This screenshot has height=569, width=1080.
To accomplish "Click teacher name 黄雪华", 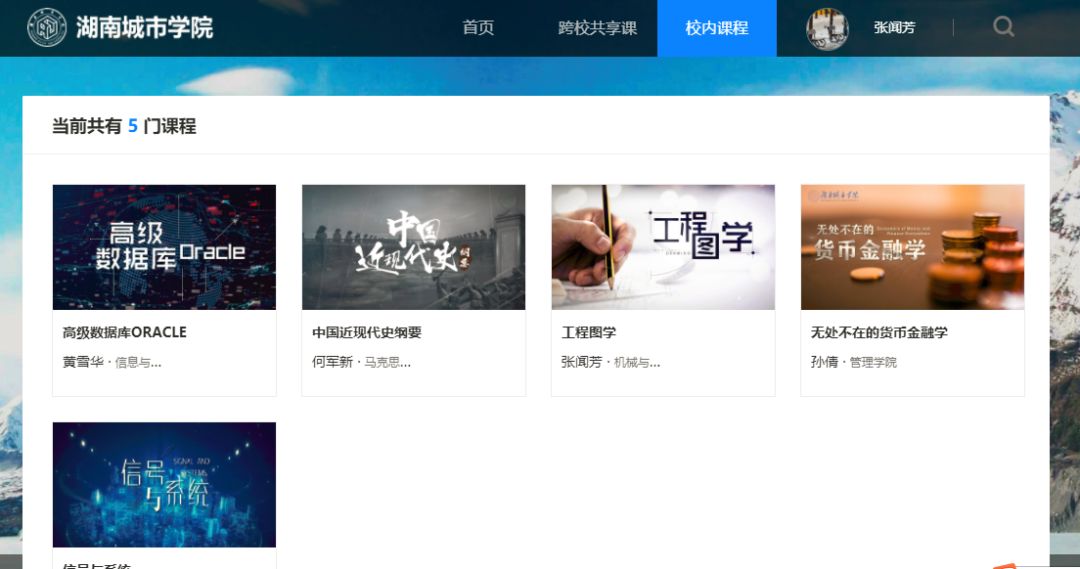I will (x=83, y=362).
